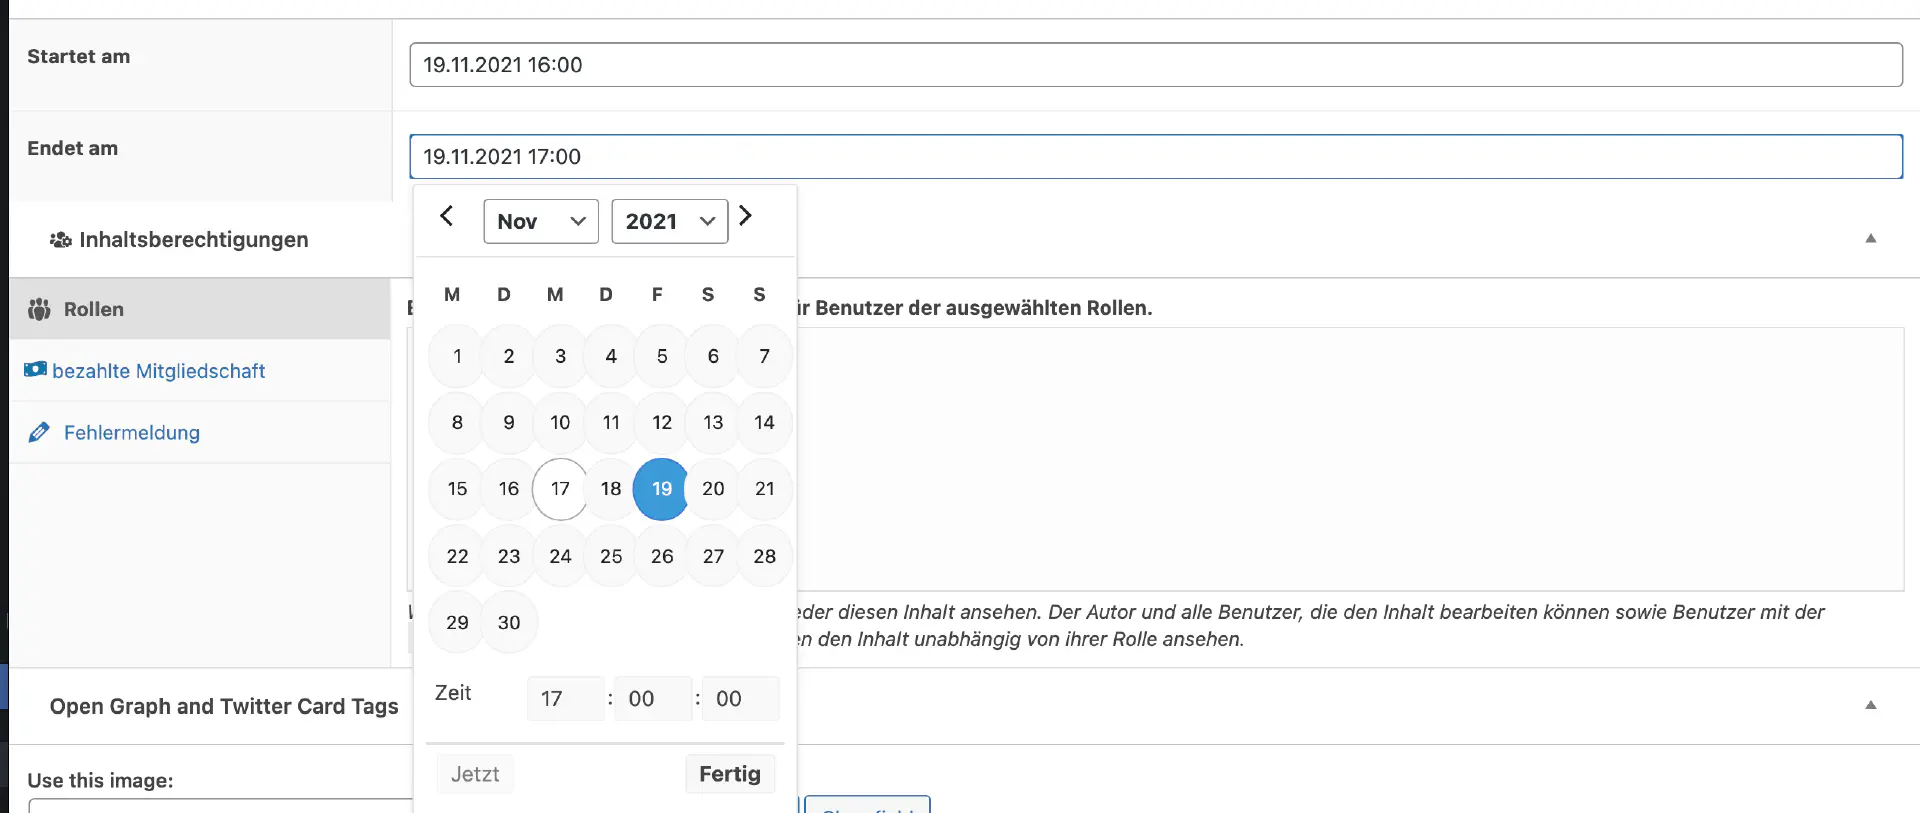The image size is (1920, 813).
Task: Click the Startet am date field
Action: (1155, 65)
